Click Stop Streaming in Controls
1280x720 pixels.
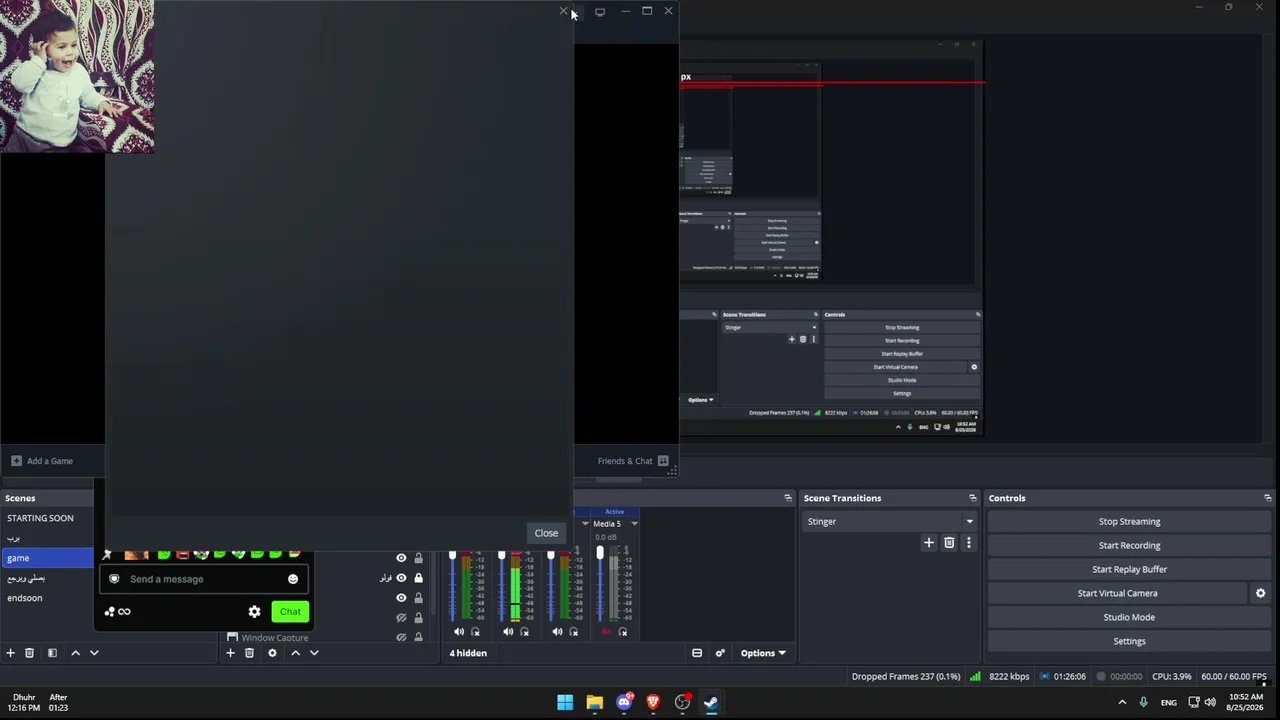pos(1129,521)
